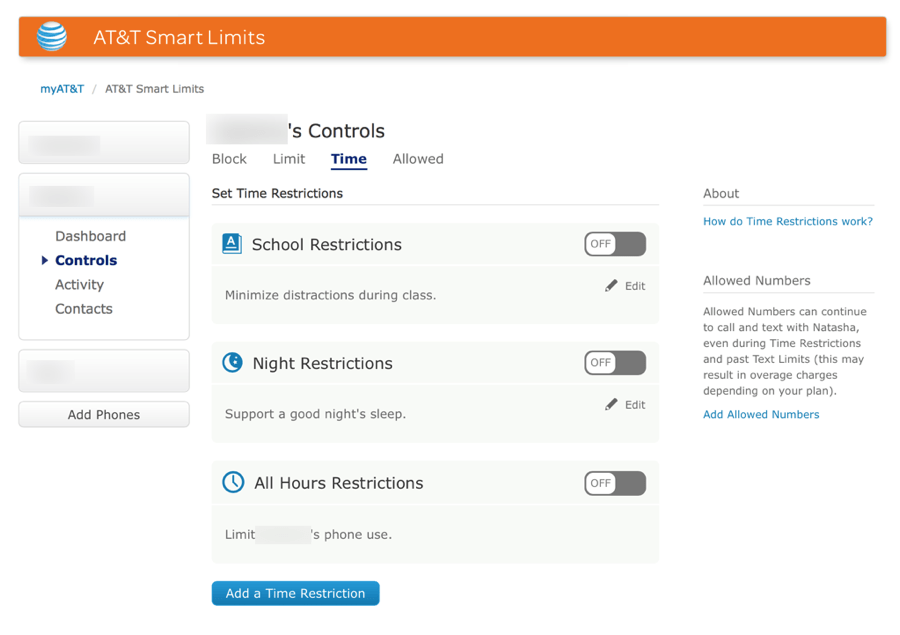Open Contacts in the sidebar

[84, 309]
